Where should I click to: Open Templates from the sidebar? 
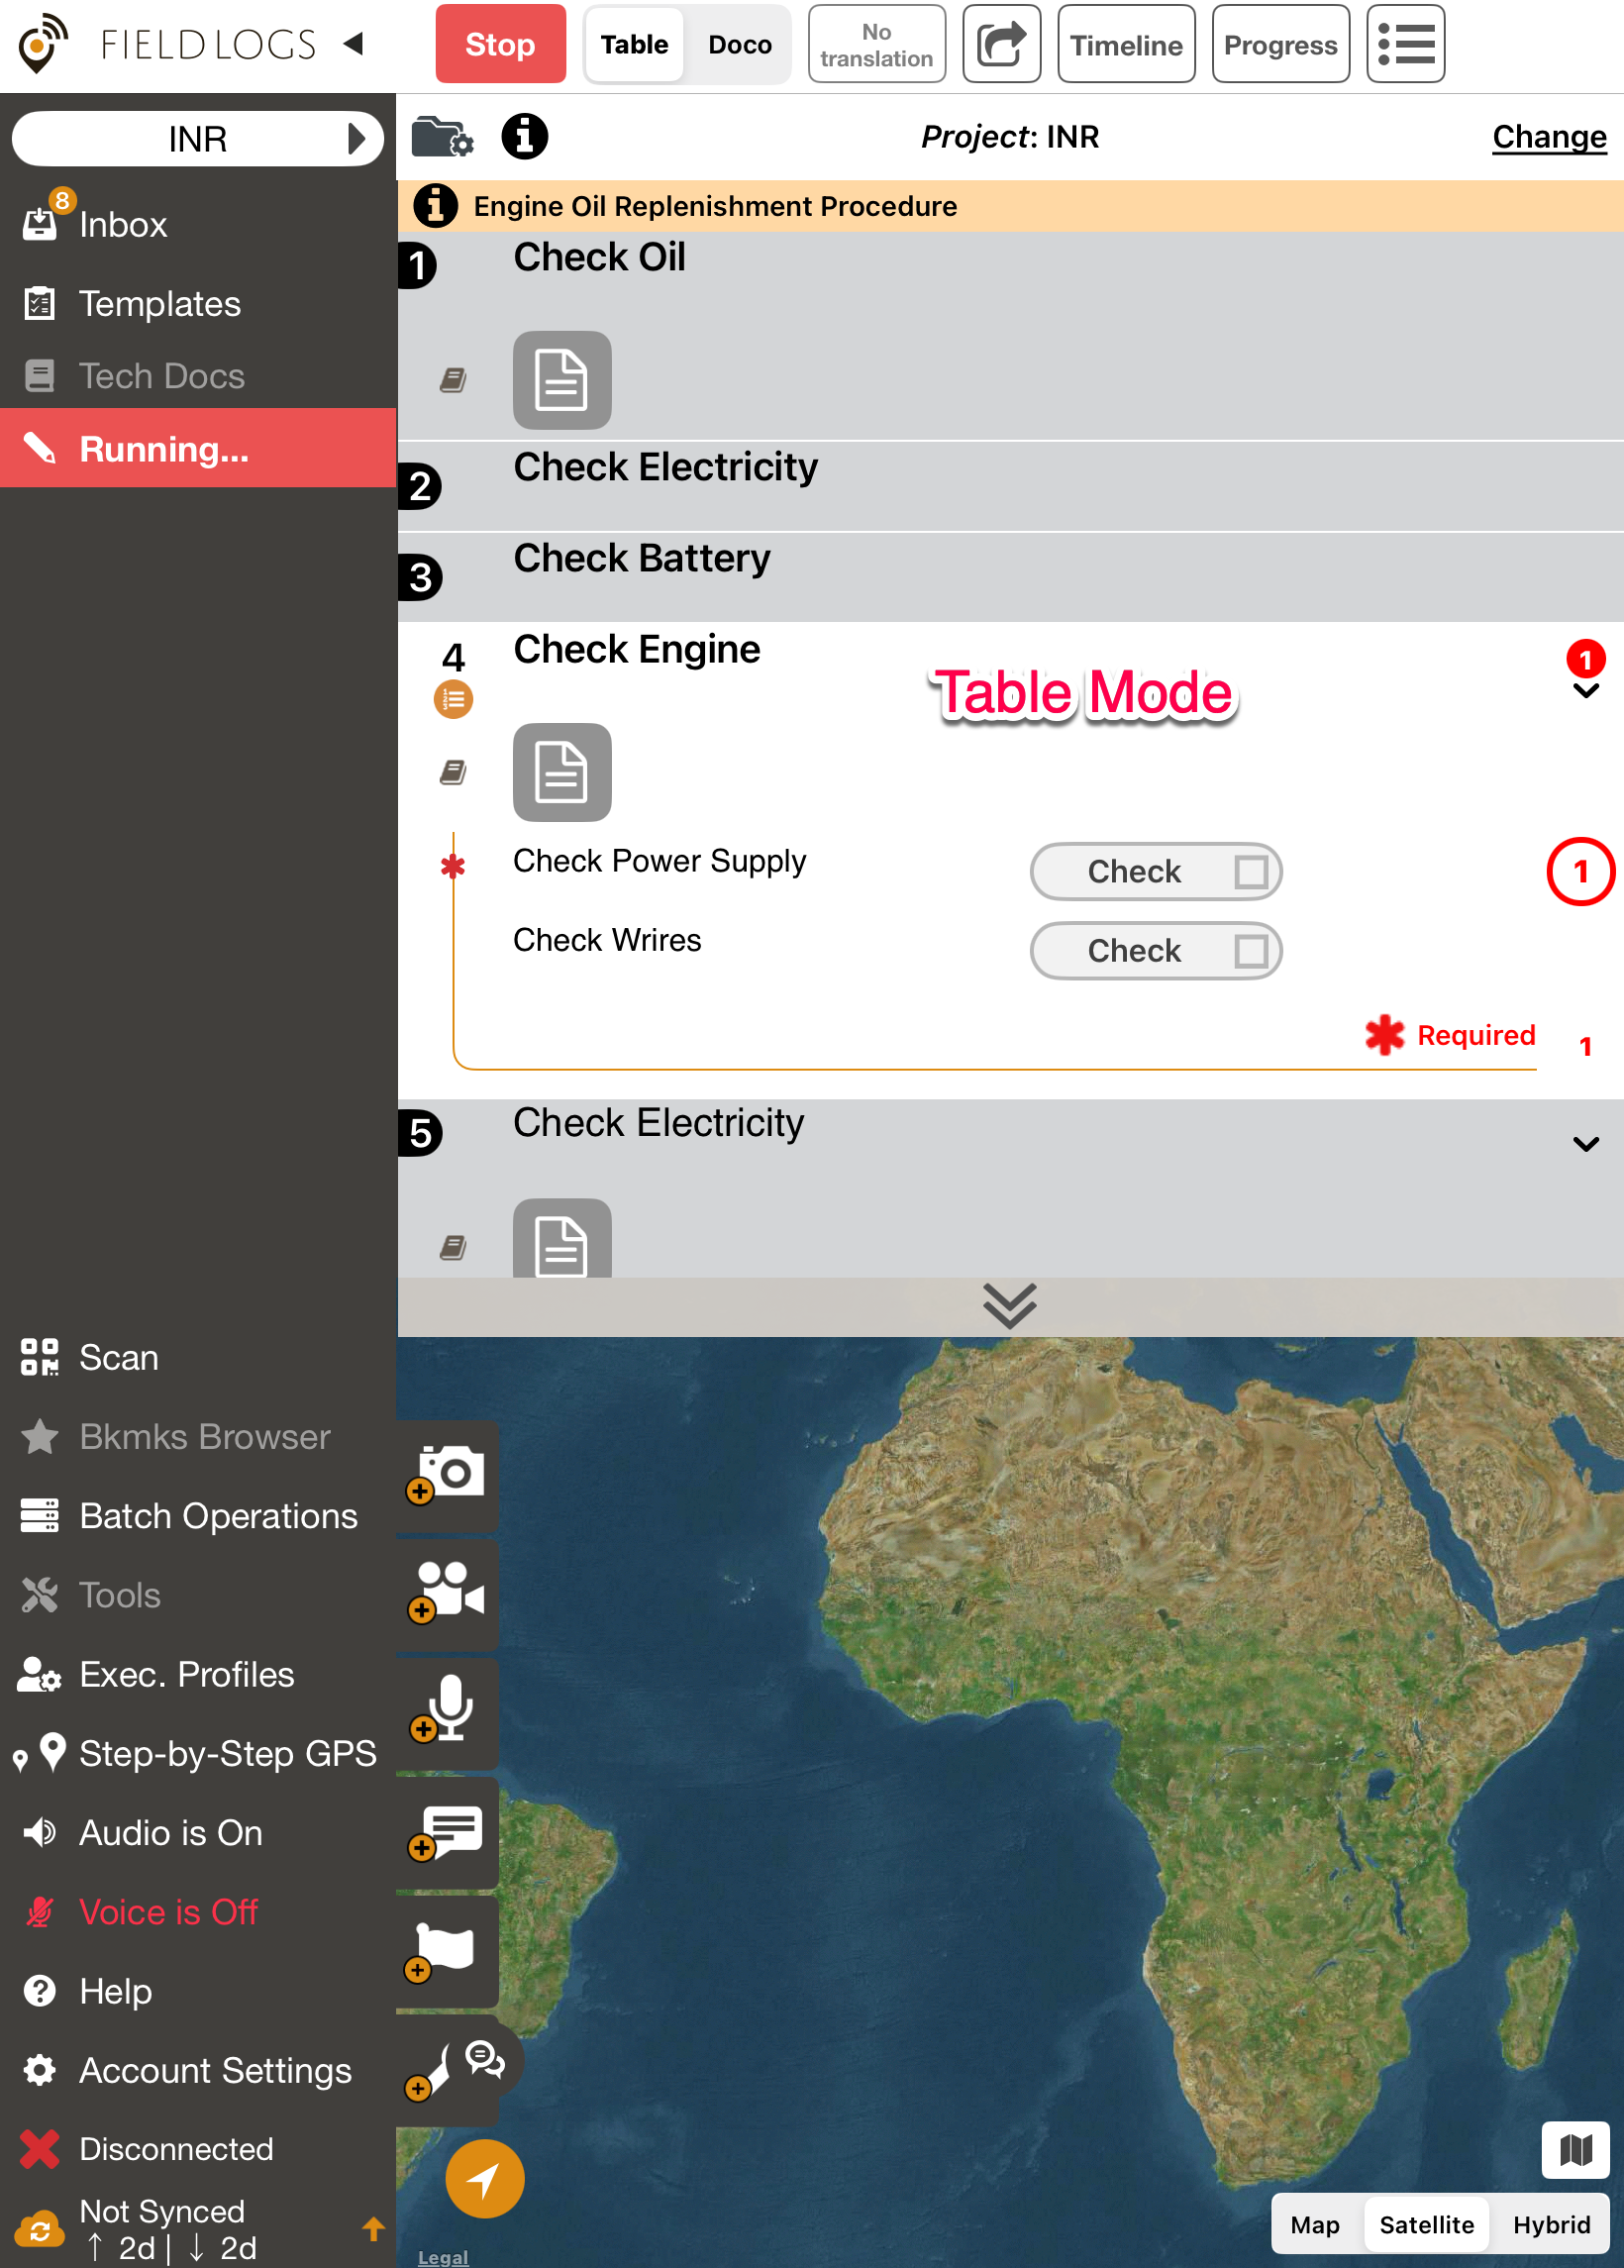(x=160, y=304)
